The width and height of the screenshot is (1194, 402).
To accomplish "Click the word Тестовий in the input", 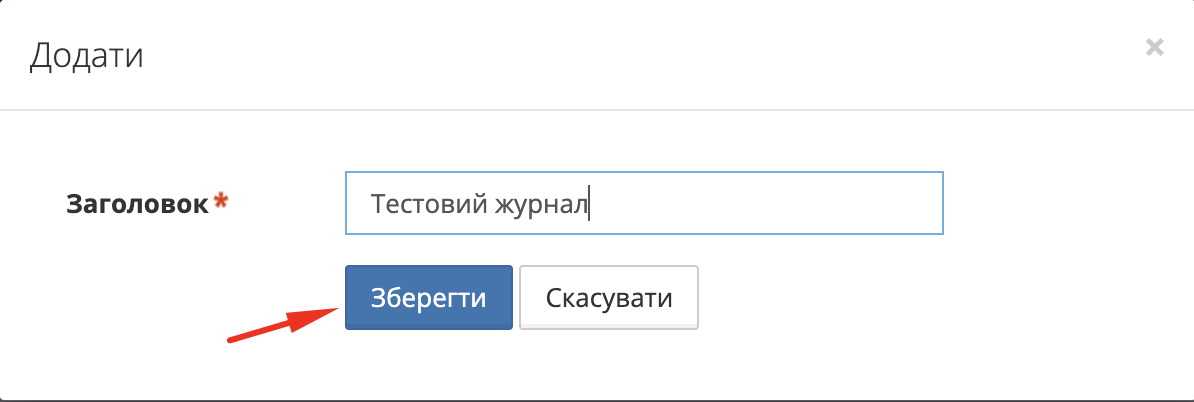I will (427, 204).
